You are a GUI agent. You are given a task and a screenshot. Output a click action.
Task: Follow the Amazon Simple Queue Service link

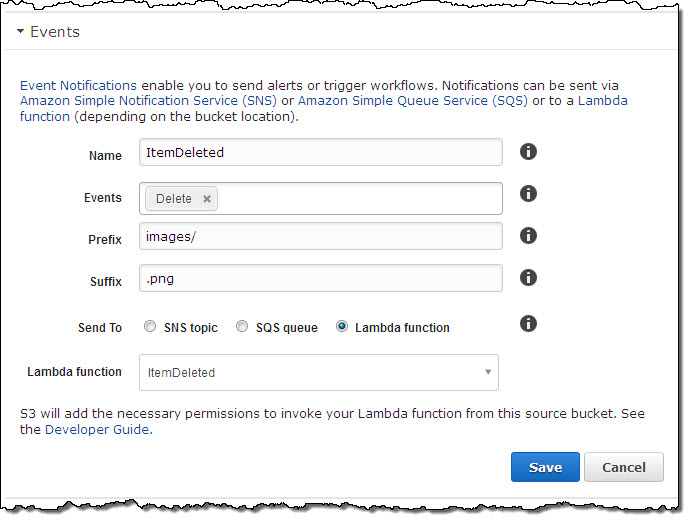click(412, 101)
